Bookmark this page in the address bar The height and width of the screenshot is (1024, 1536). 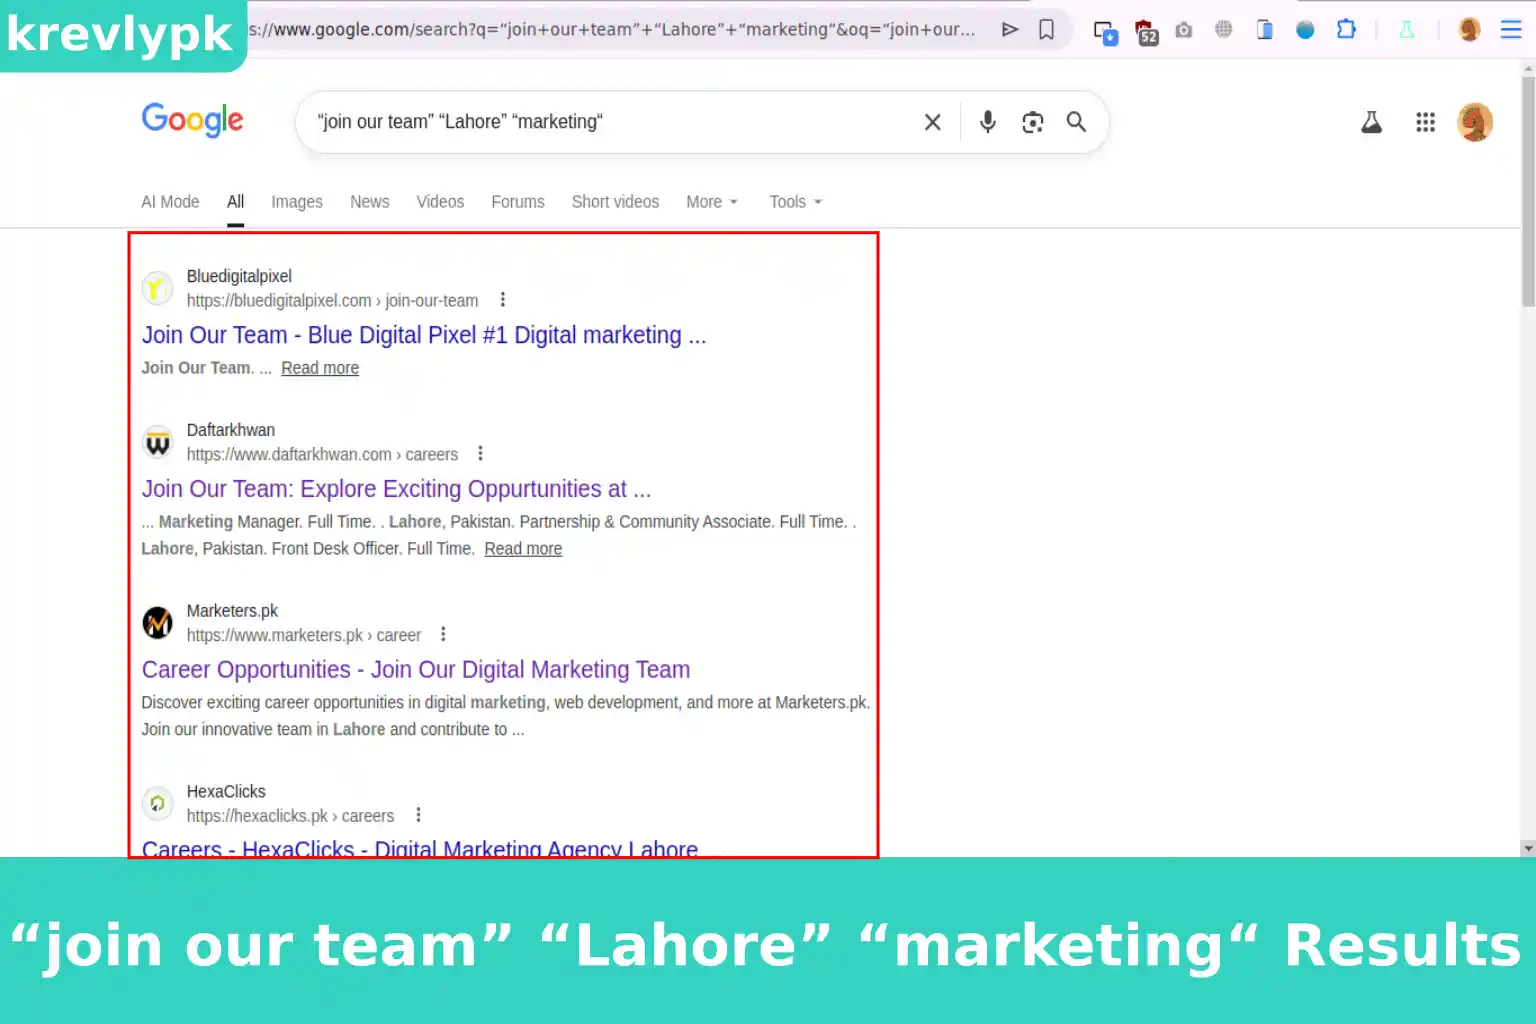pyautogui.click(x=1046, y=30)
